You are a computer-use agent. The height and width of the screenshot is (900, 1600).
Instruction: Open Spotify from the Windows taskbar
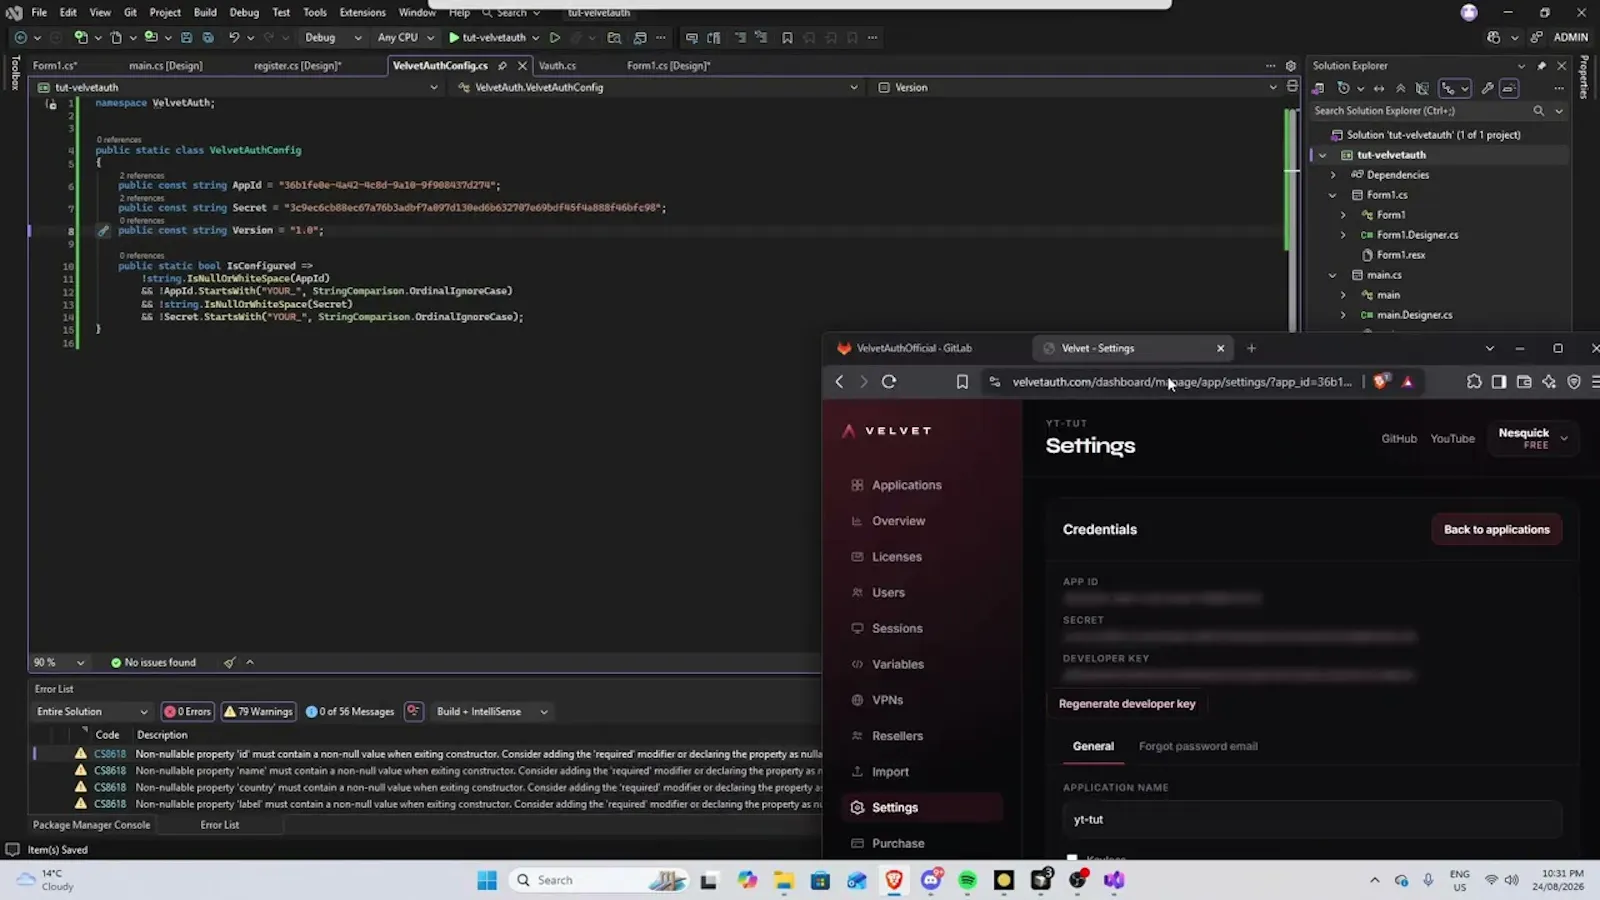[x=967, y=880]
